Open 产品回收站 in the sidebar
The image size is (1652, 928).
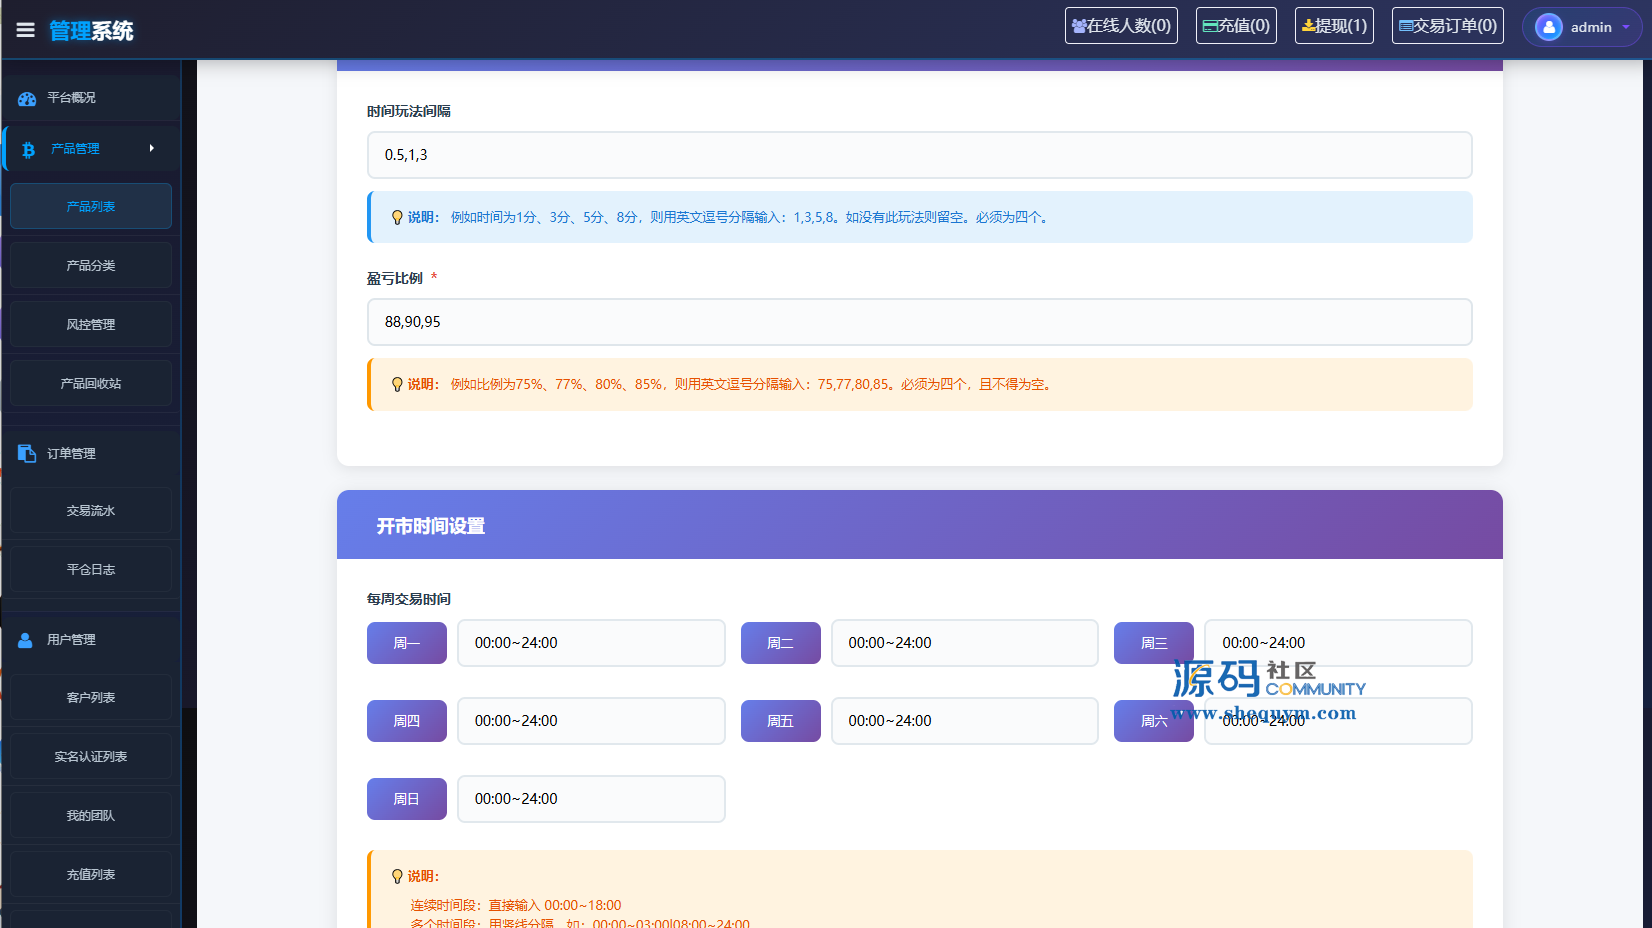pos(91,383)
